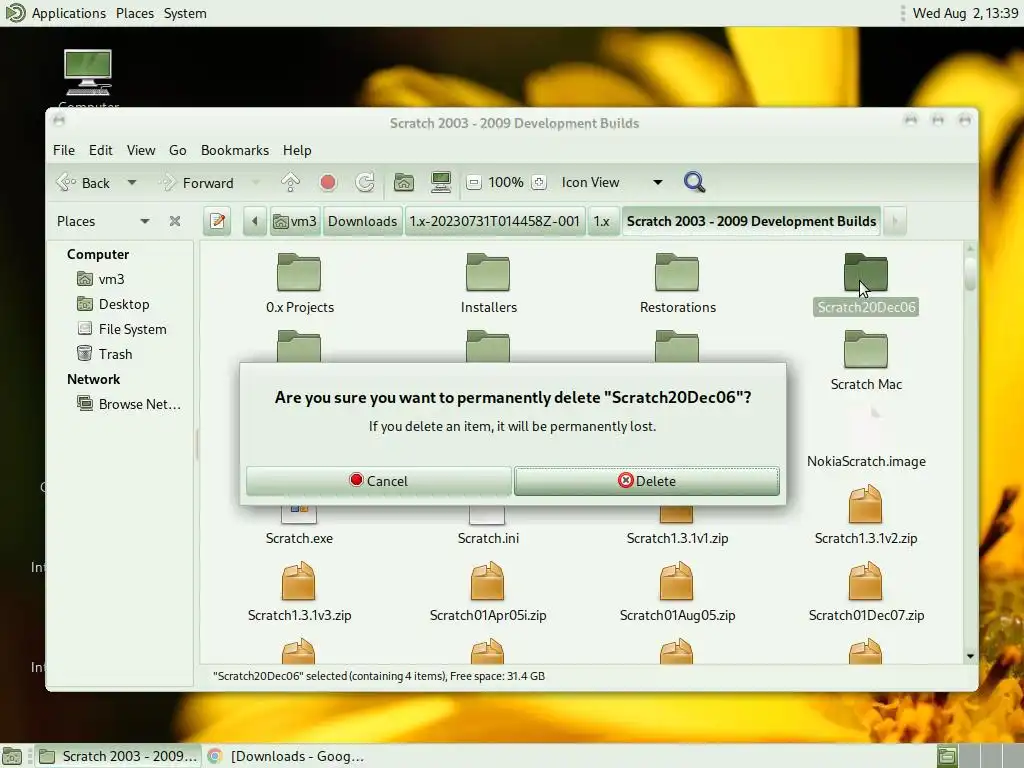Confirm deletion with the Delete button
Viewport: 1024px width, 768px height.
[647, 481]
